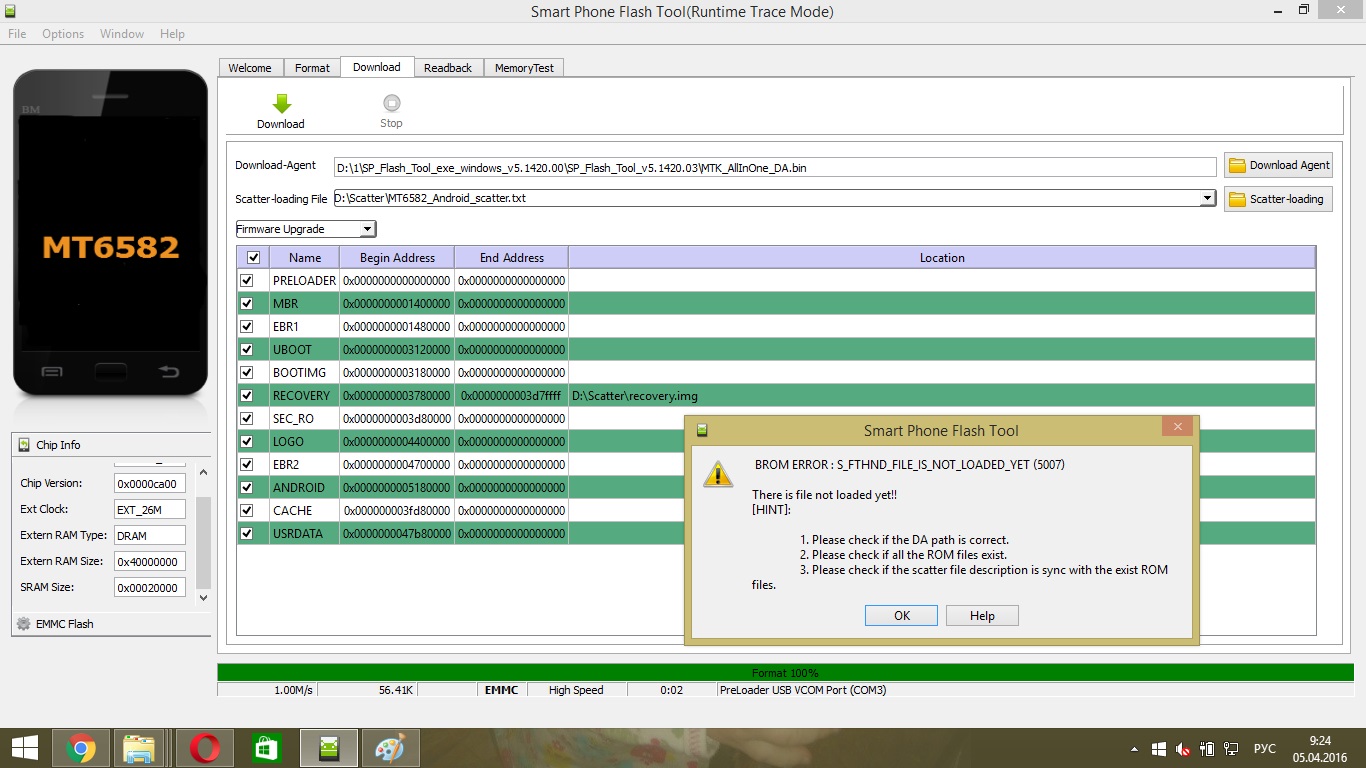
Task: Click the green Download arrow icon
Action: [x=281, y=104]
